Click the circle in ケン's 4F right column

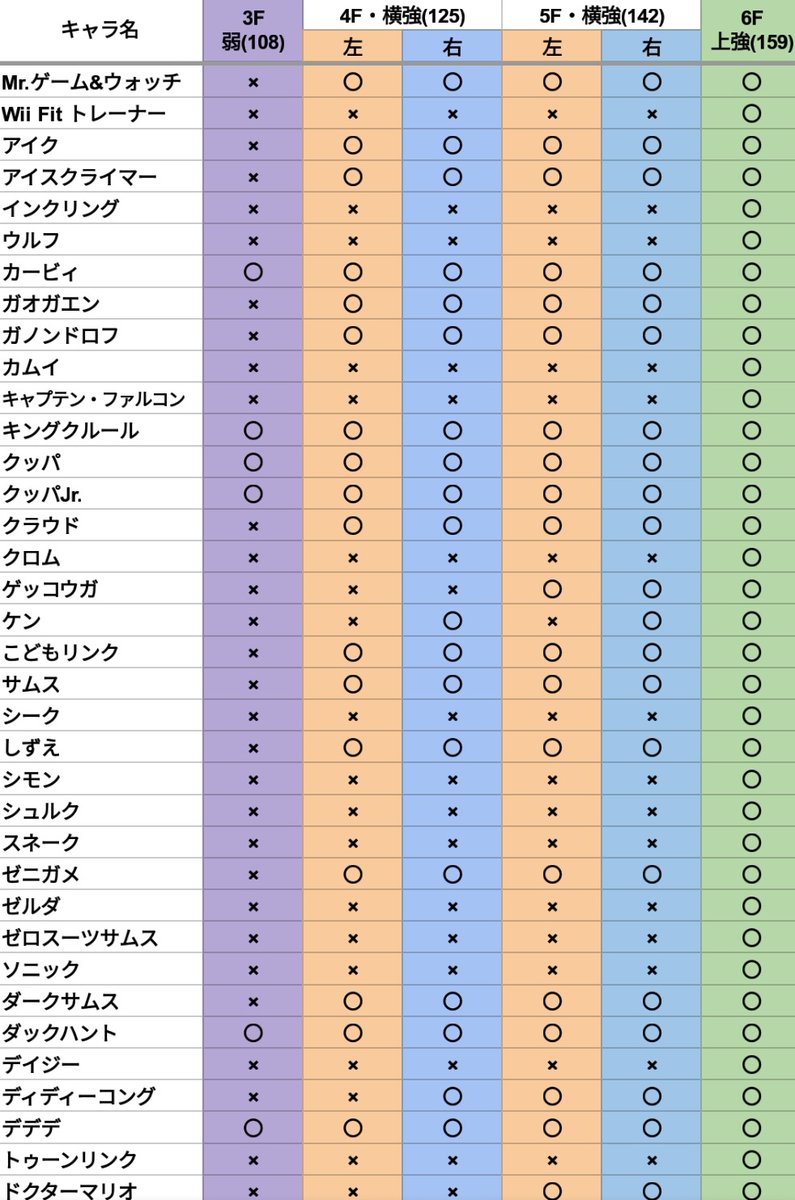(452, 621)
